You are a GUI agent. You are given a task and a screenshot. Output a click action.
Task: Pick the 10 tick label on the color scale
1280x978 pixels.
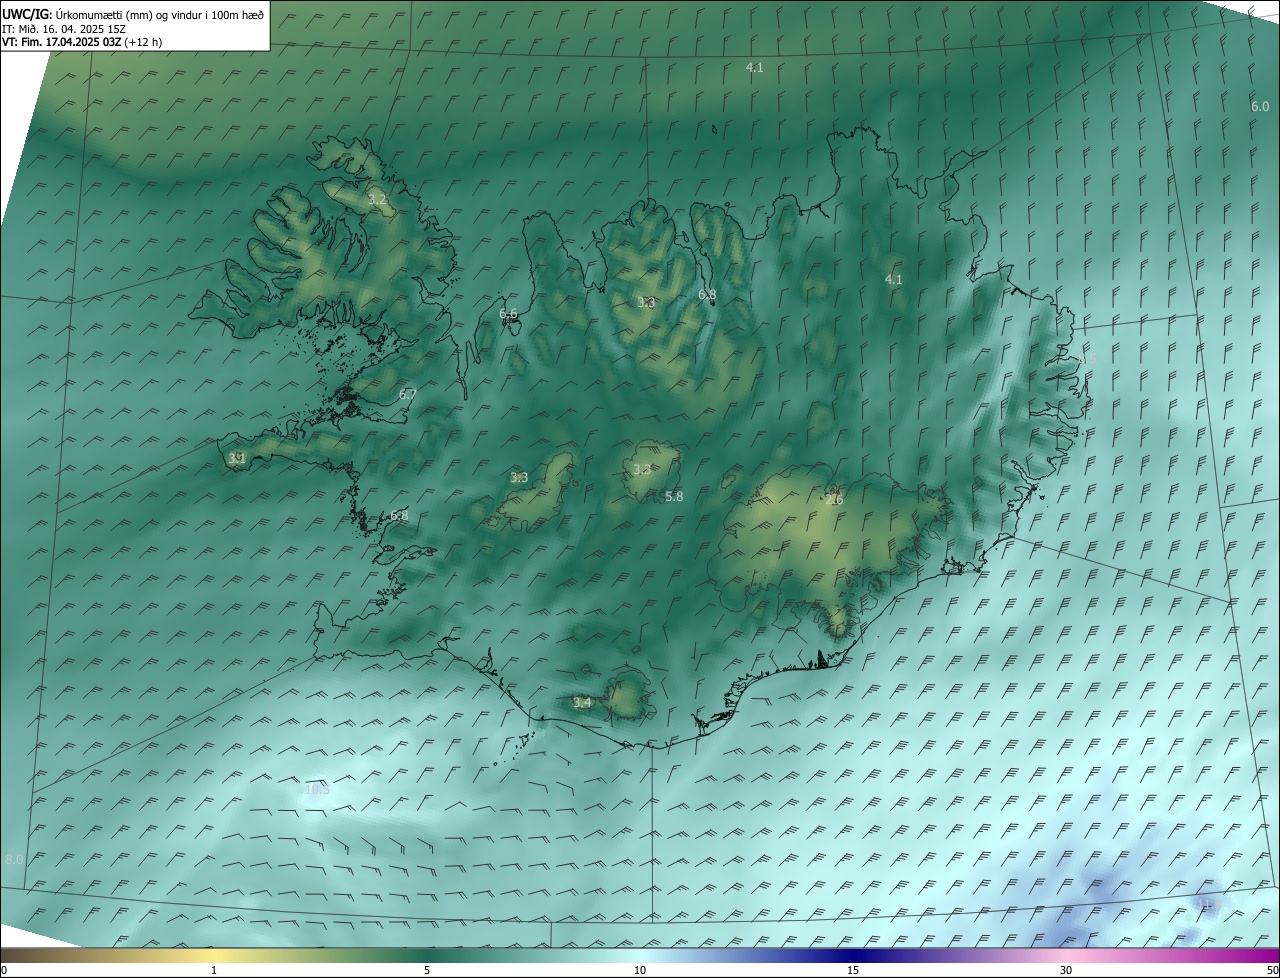click(640, 970)
